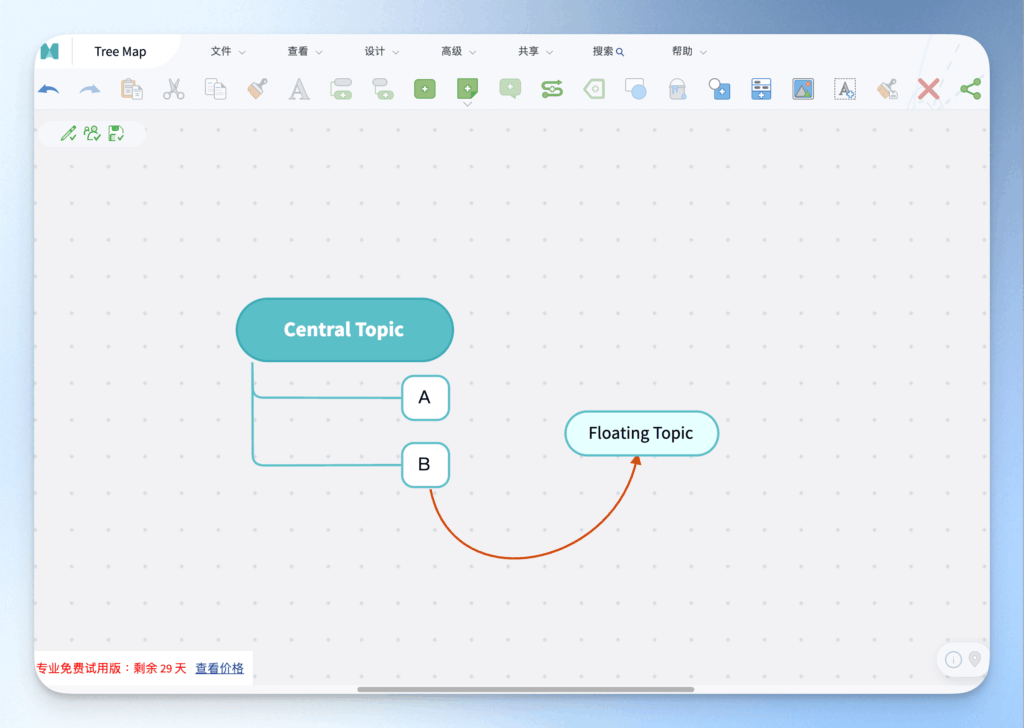
Task: Toggle the editing pen status icon
Action: pos(69,133)
